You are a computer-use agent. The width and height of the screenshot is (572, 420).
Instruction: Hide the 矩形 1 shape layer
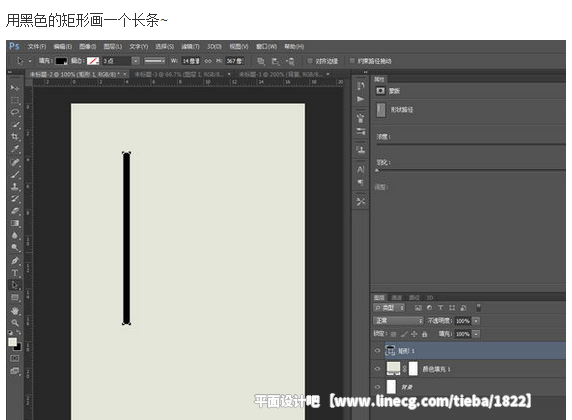(x=377, y=351)
